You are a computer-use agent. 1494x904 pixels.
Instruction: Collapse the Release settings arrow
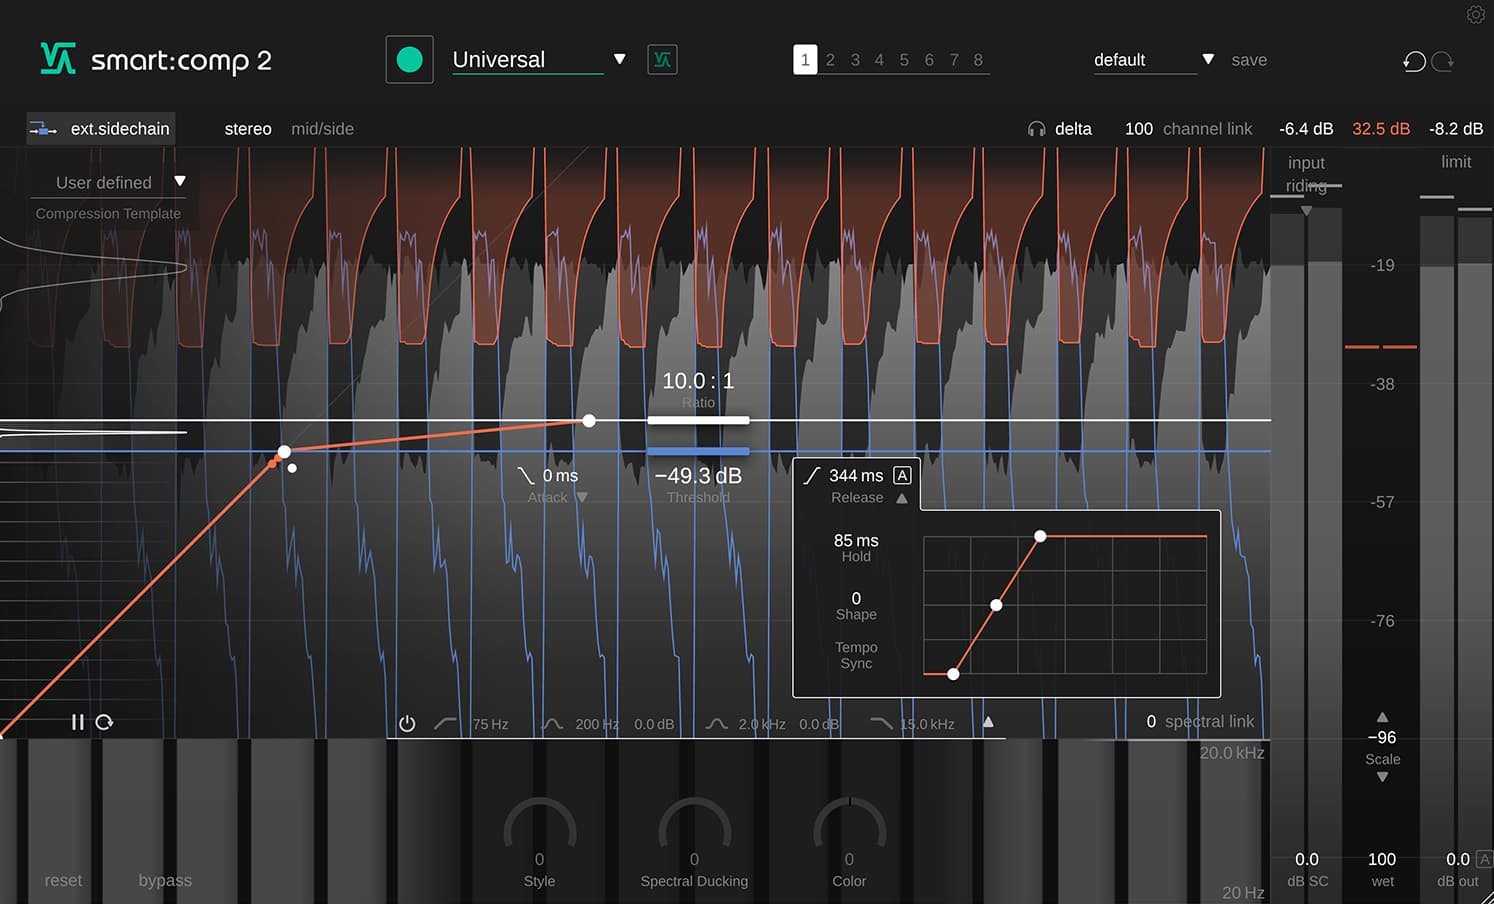pyautogui.click(x=902, y=498)
